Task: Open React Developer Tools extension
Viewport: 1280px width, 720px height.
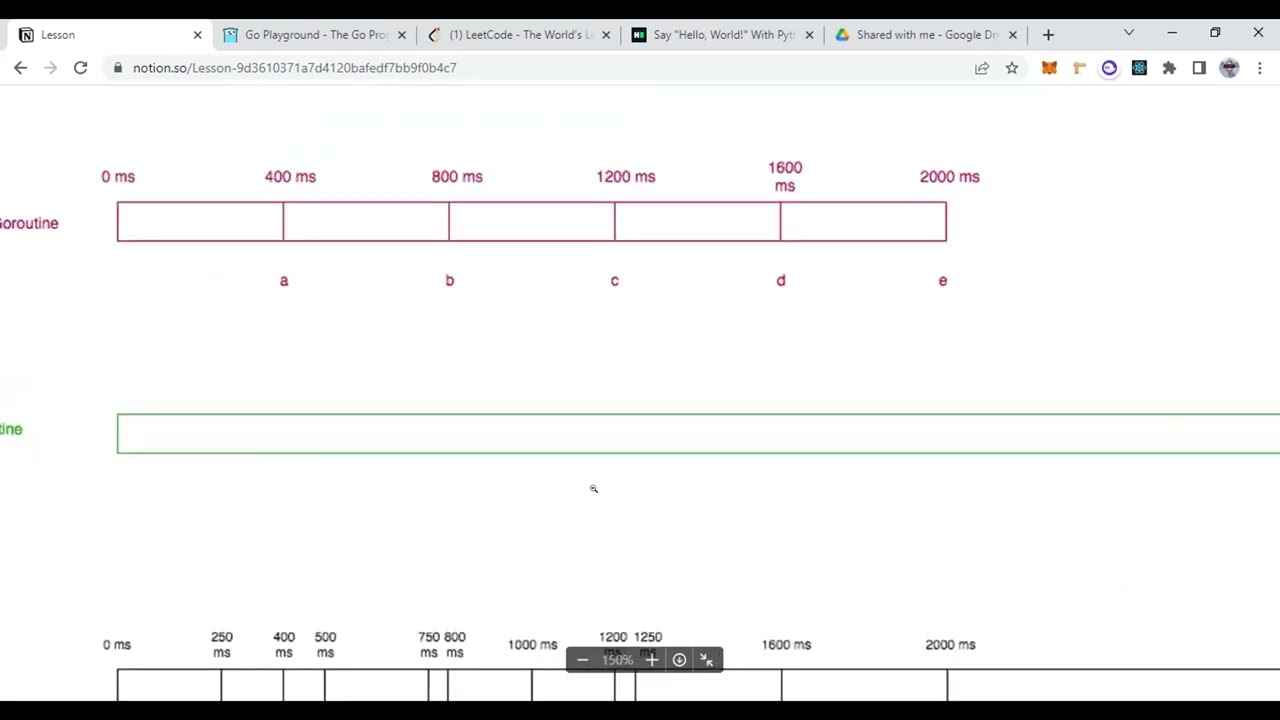Action: point(1139,68)
